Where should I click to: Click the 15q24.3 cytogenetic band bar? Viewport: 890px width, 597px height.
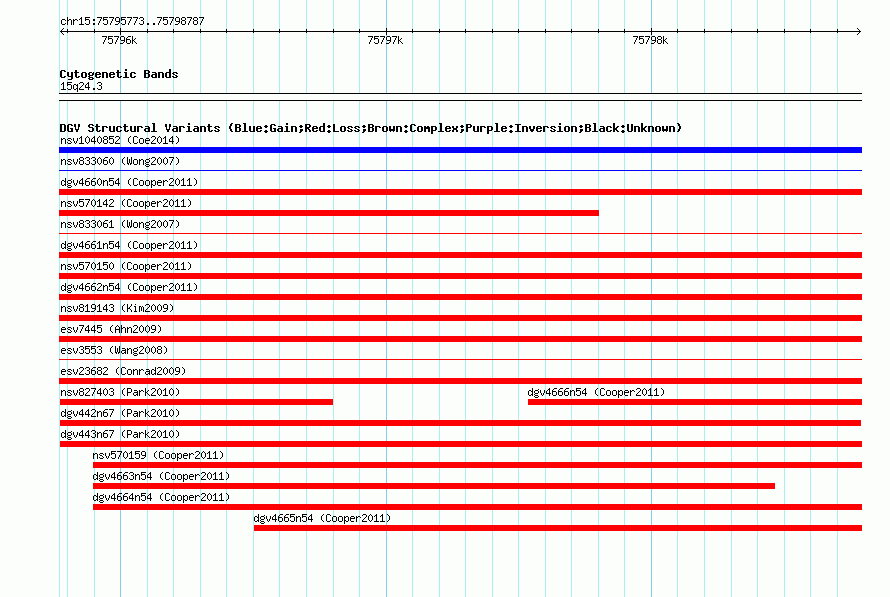click(x=460, y=97)
